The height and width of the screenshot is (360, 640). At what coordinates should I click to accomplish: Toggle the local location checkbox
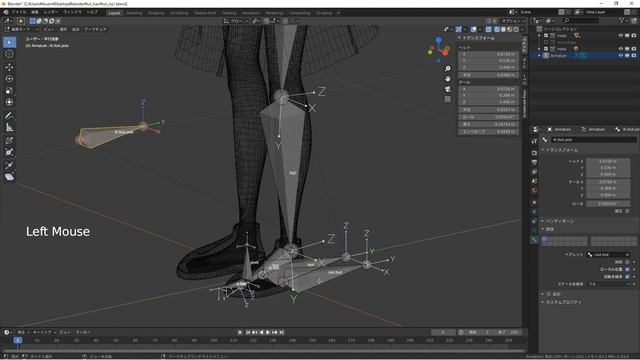coord(627,269)
